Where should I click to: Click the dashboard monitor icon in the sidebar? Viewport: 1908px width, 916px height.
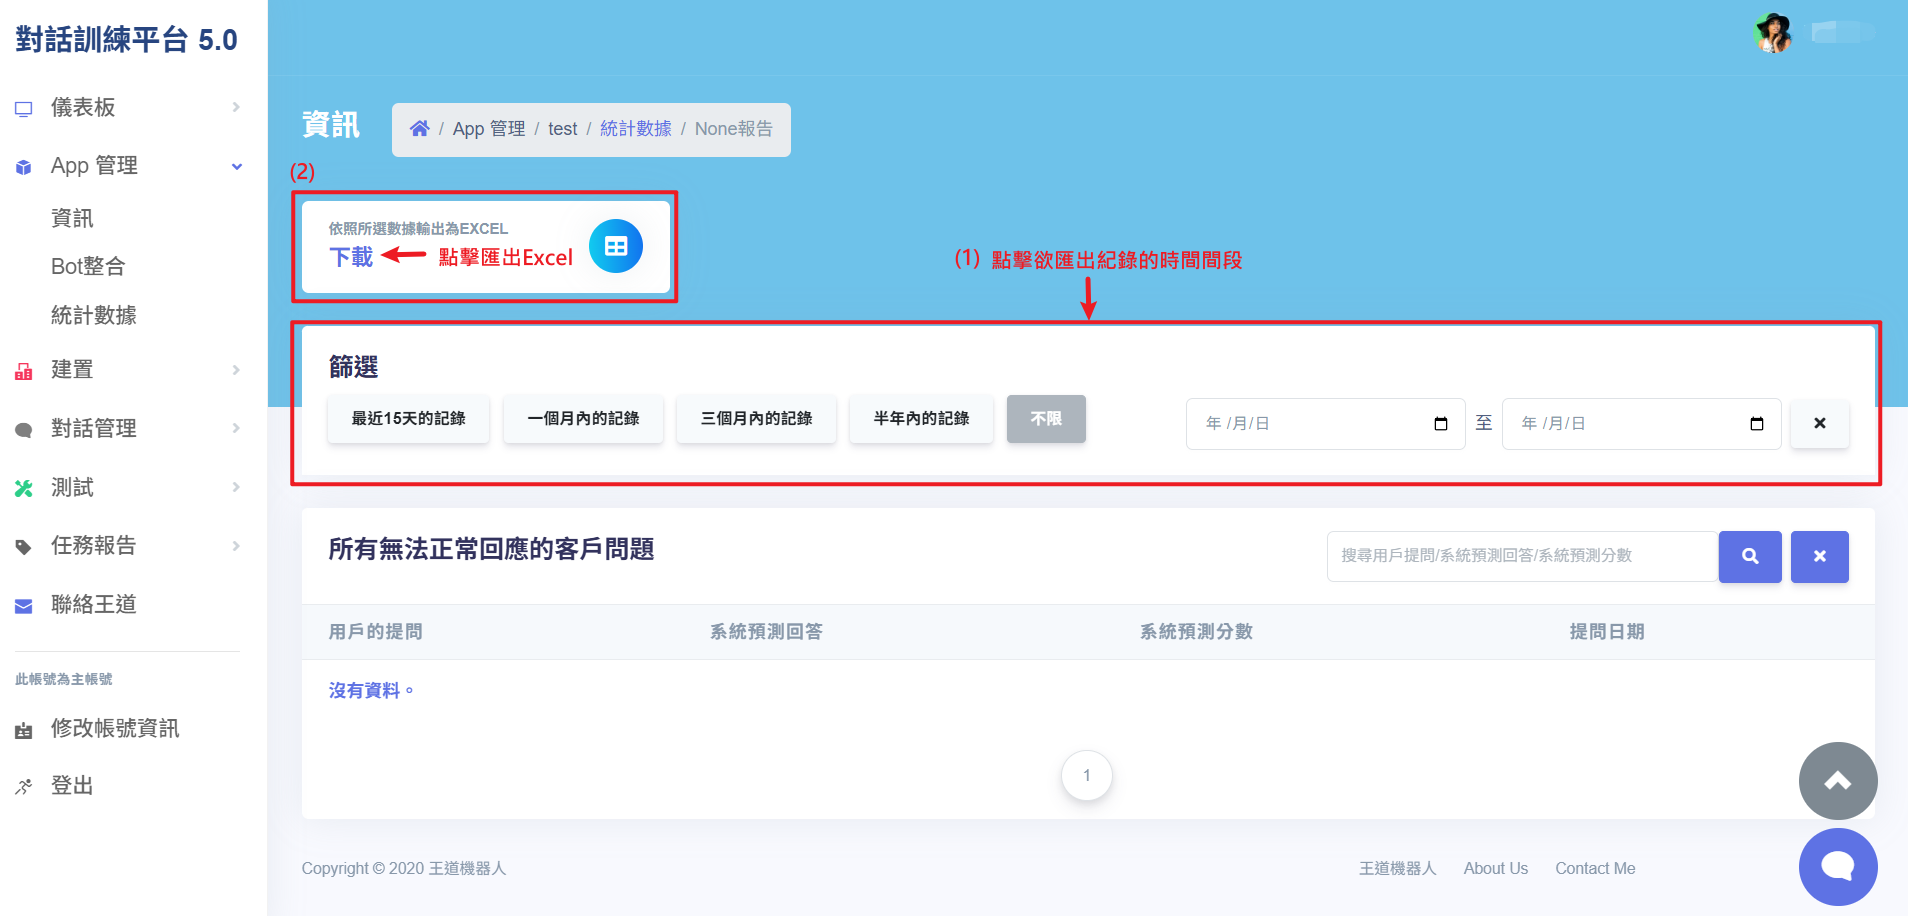(24, 108)
